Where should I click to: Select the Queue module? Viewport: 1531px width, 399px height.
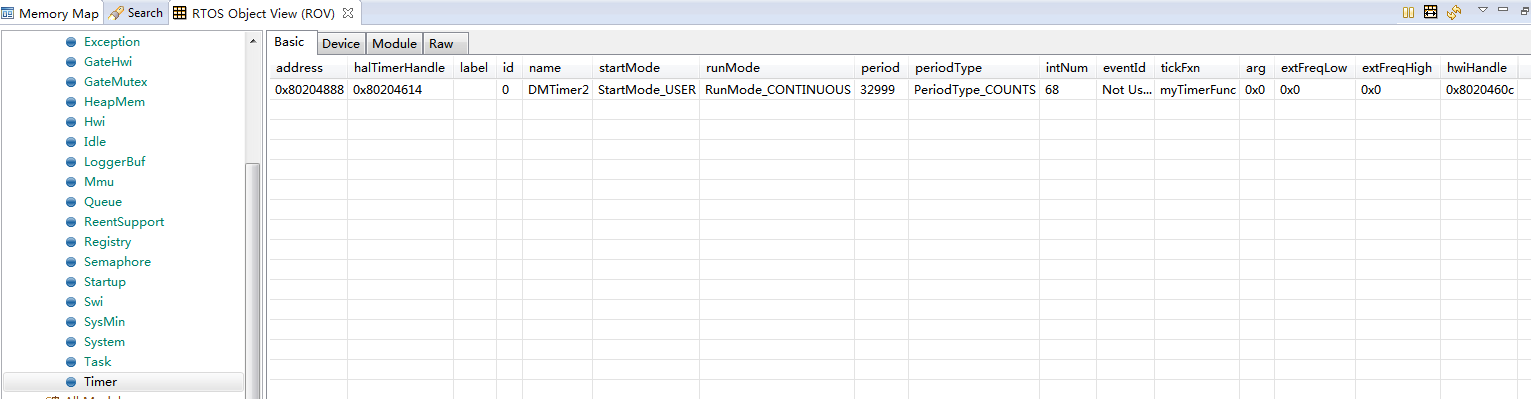(x=103, y=202)
